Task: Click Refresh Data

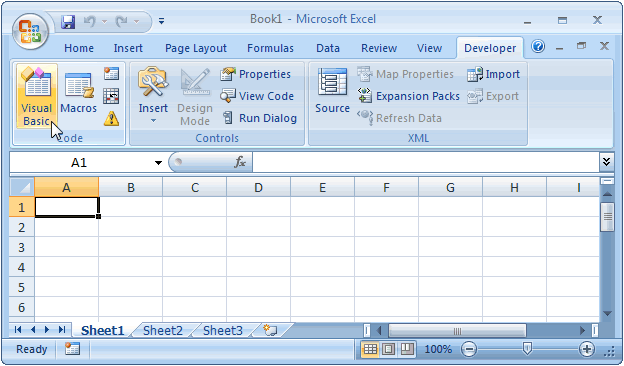Action: coord(400,118)
